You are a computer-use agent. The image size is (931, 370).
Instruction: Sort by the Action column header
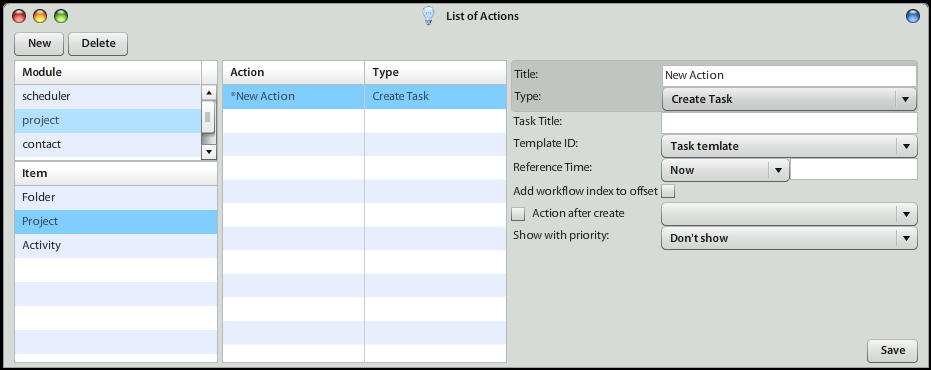coord(293,72)
